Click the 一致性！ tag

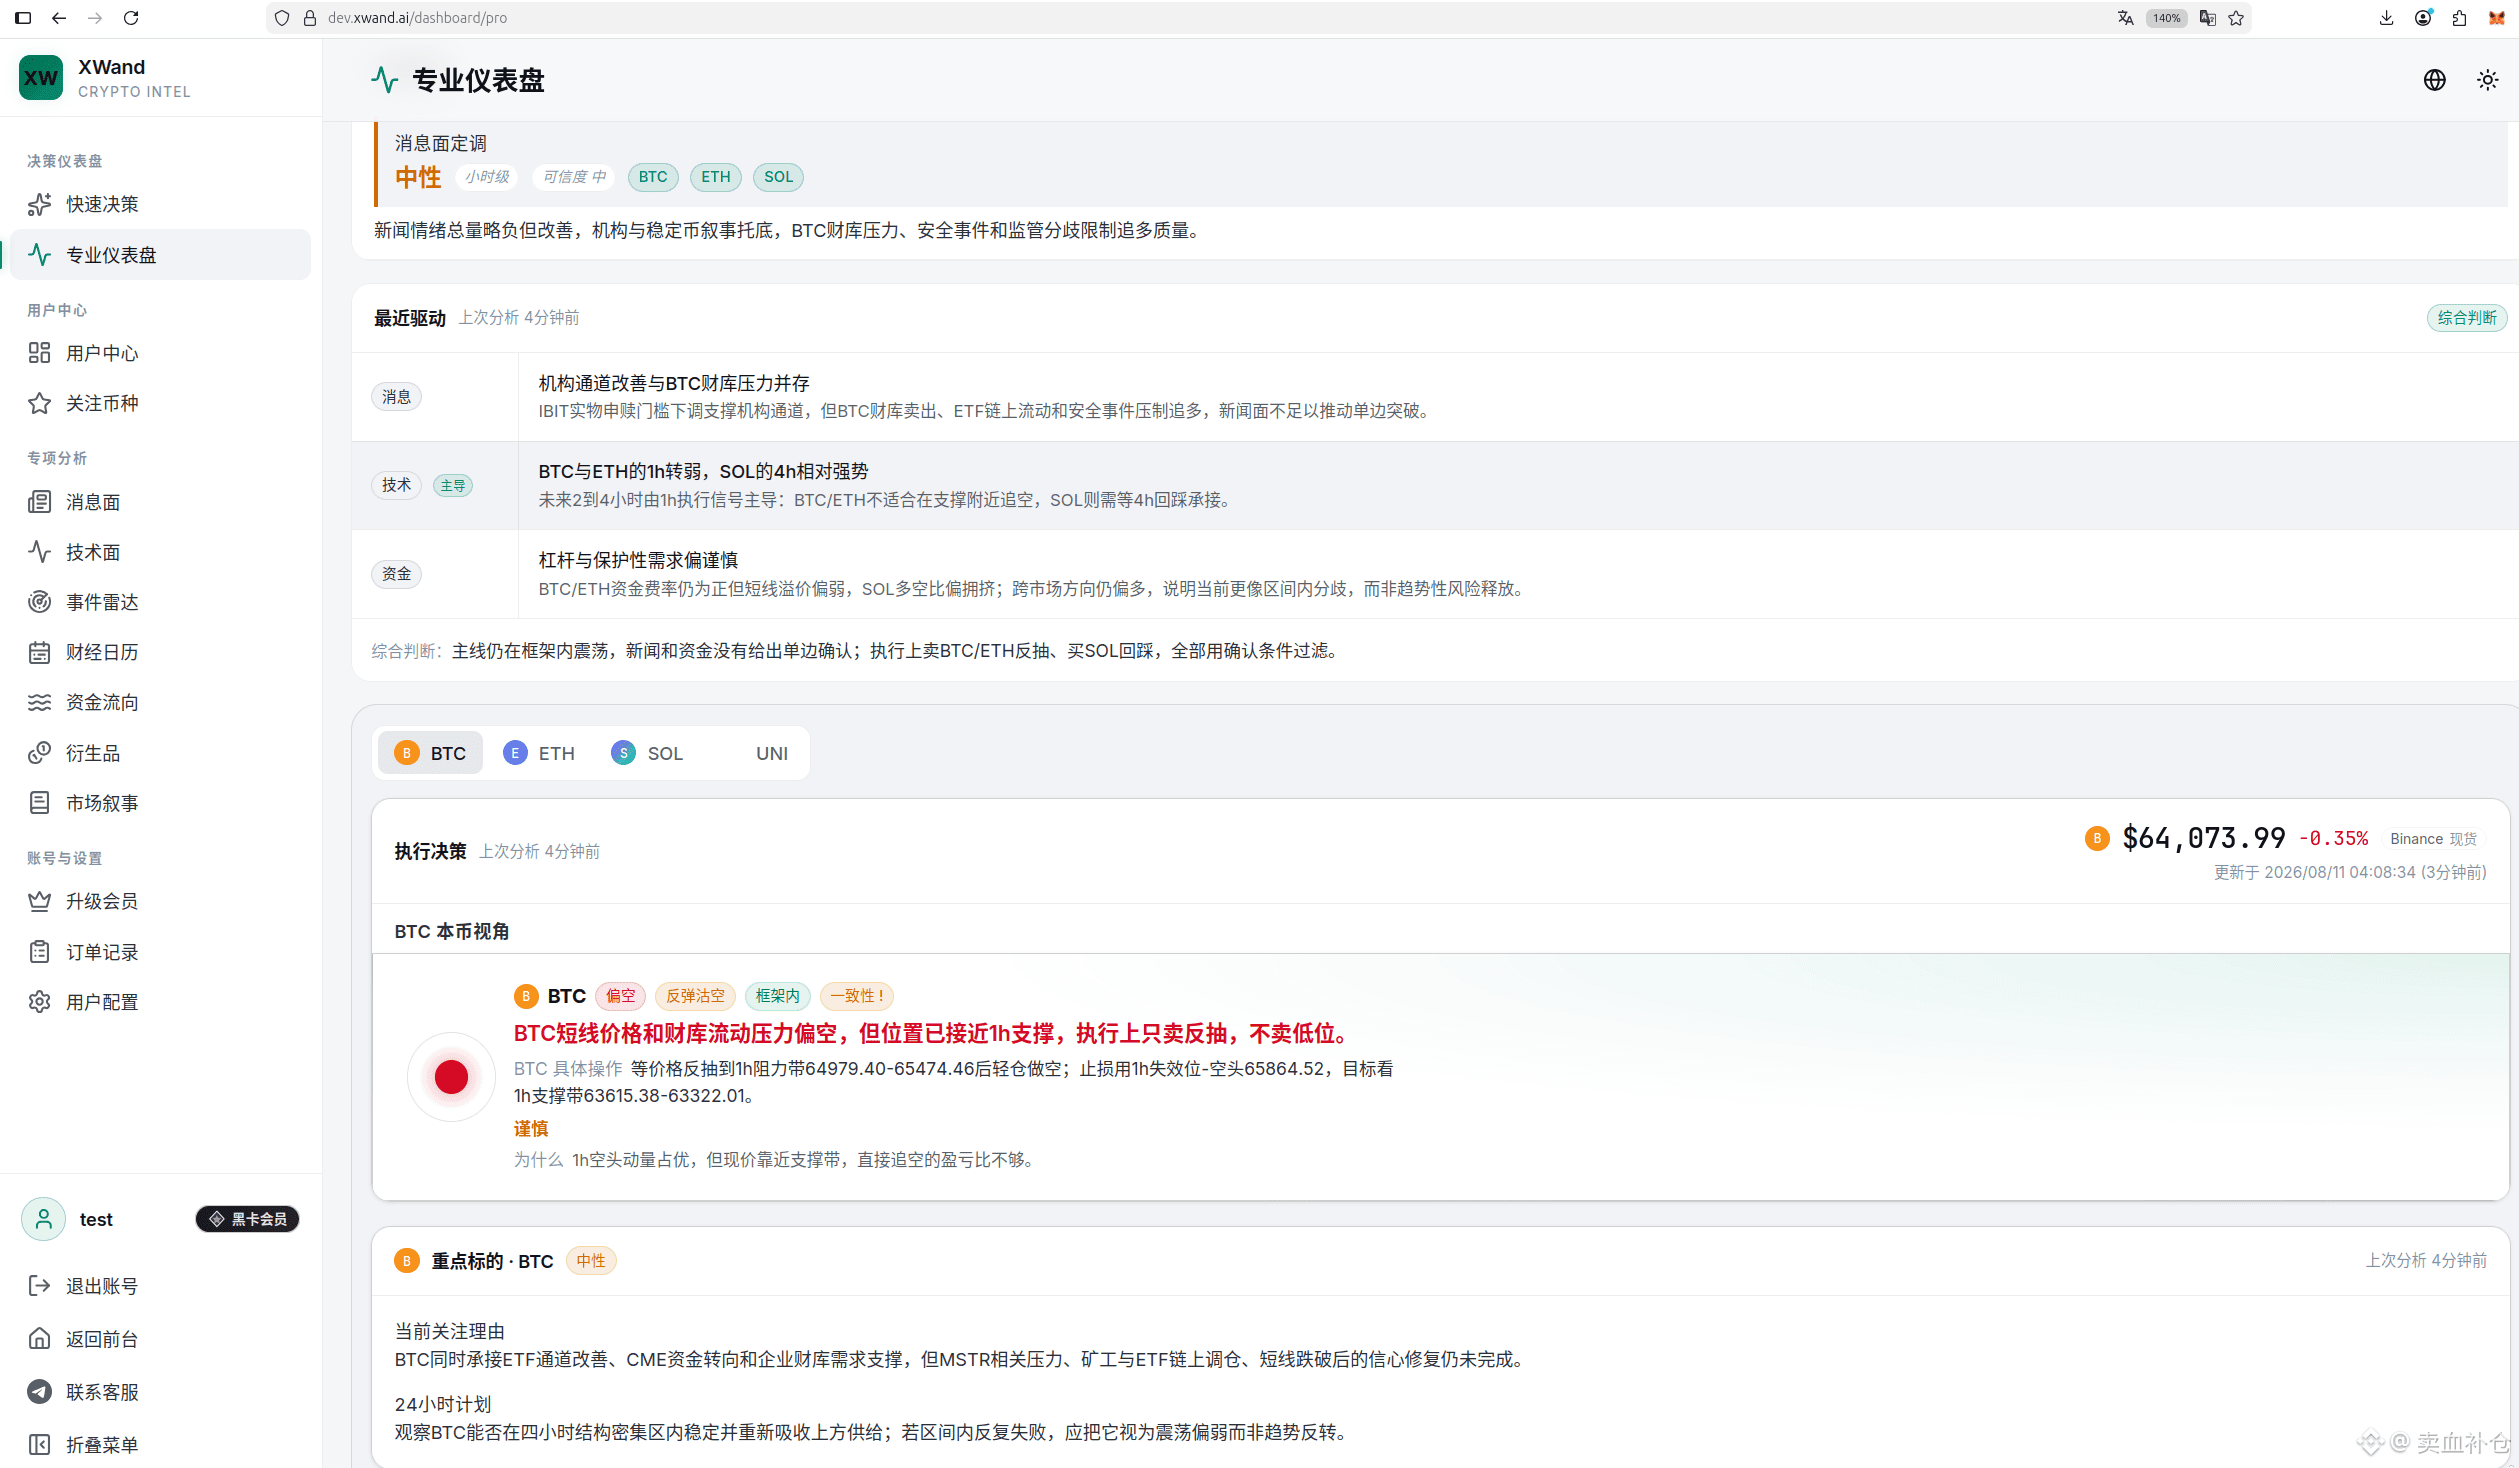857,996
